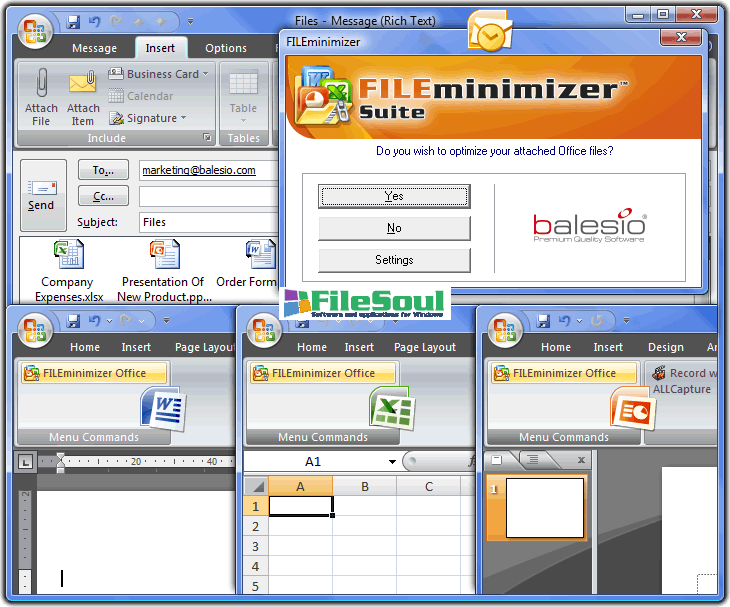Click Record with ALLCapture icon in PowerPoint
The width and height of the screenshot is (730, 607).
(659, 373)
